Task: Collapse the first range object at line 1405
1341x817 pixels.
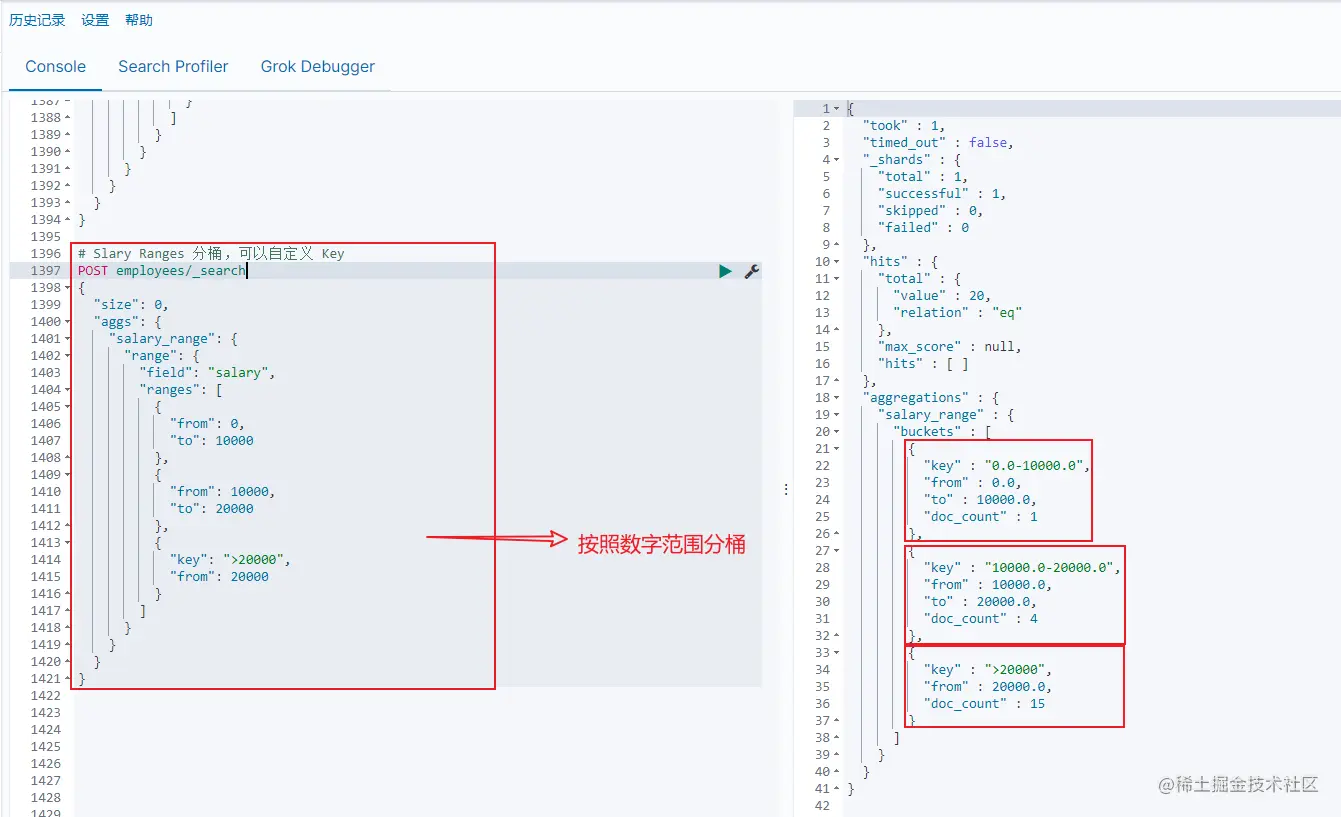Action: pyautogui.click(x=66, y=407)
